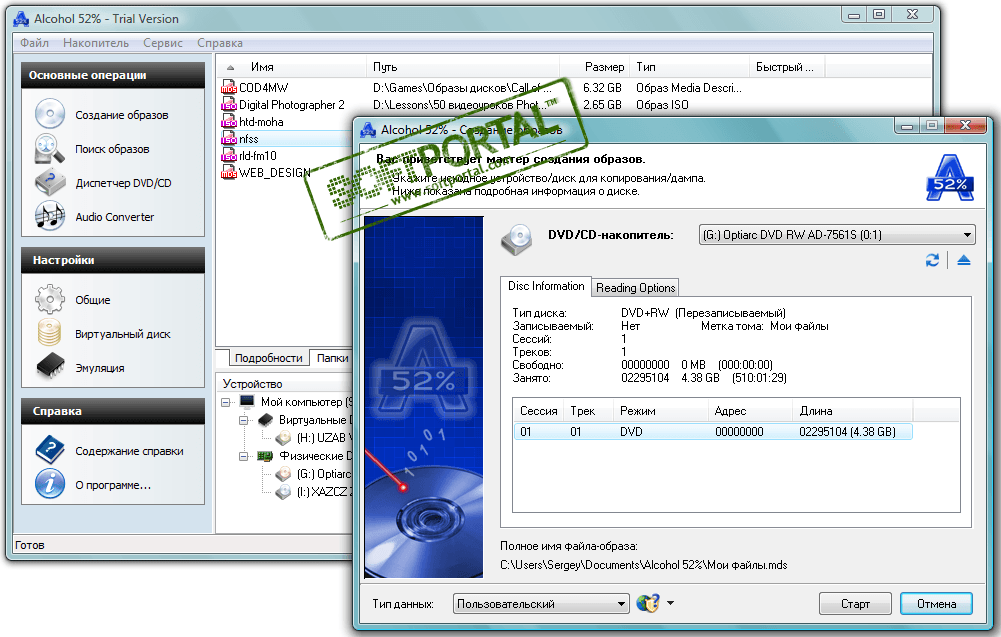Sort list by Тип column header
The height and width of the screenshot is (637, 1001).
(x=689, y=66)
